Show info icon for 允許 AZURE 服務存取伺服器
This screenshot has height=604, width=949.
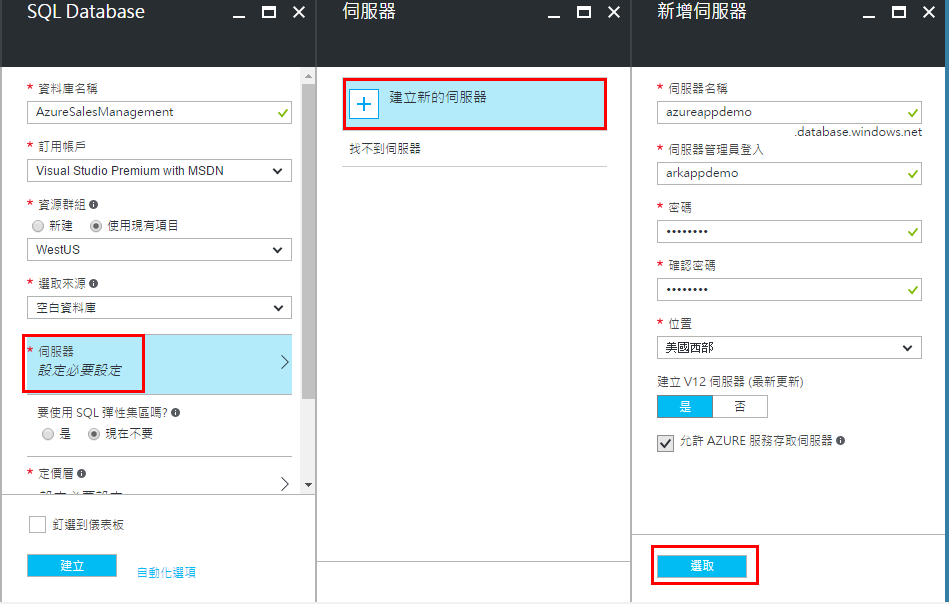tap(841, 441)
